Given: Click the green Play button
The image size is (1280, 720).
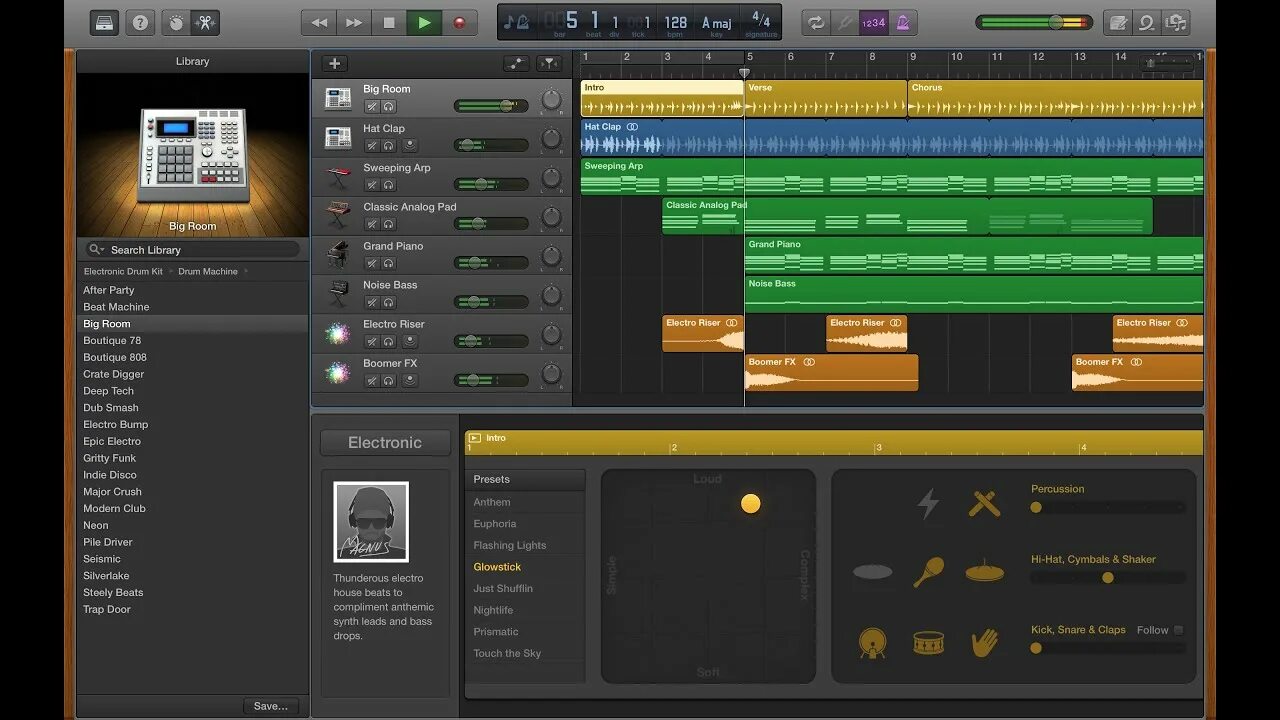Looking at the screenshot, I should [424, 22].
